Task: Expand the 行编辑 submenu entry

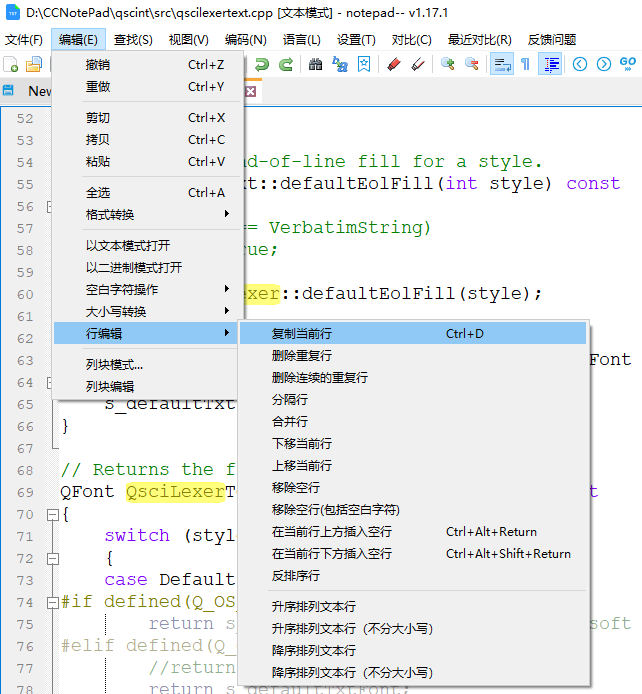Action: tap(148, 334)
